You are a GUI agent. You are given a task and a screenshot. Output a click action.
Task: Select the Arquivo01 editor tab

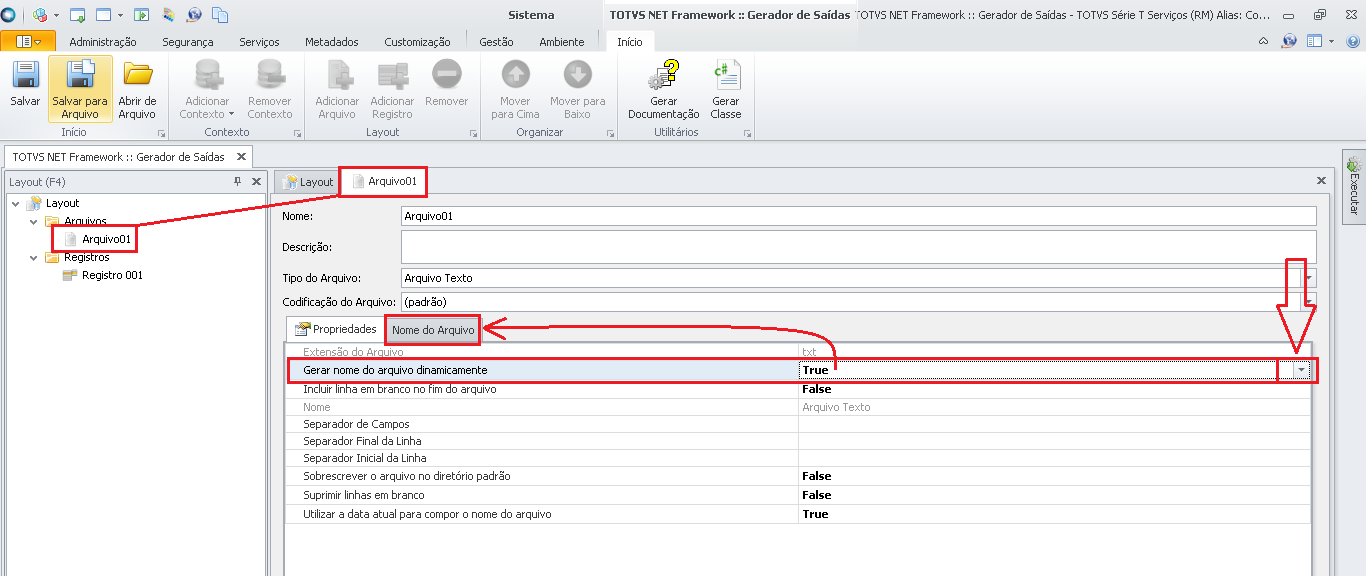point(384,181)
